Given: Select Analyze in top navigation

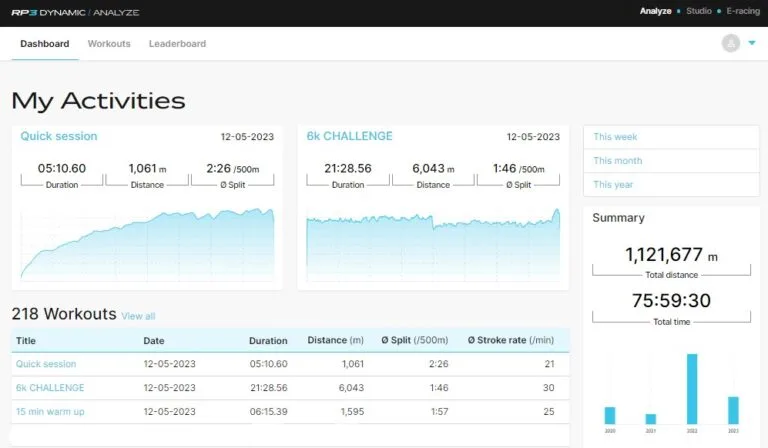Looking at the screenshot, I should [655, 12].
